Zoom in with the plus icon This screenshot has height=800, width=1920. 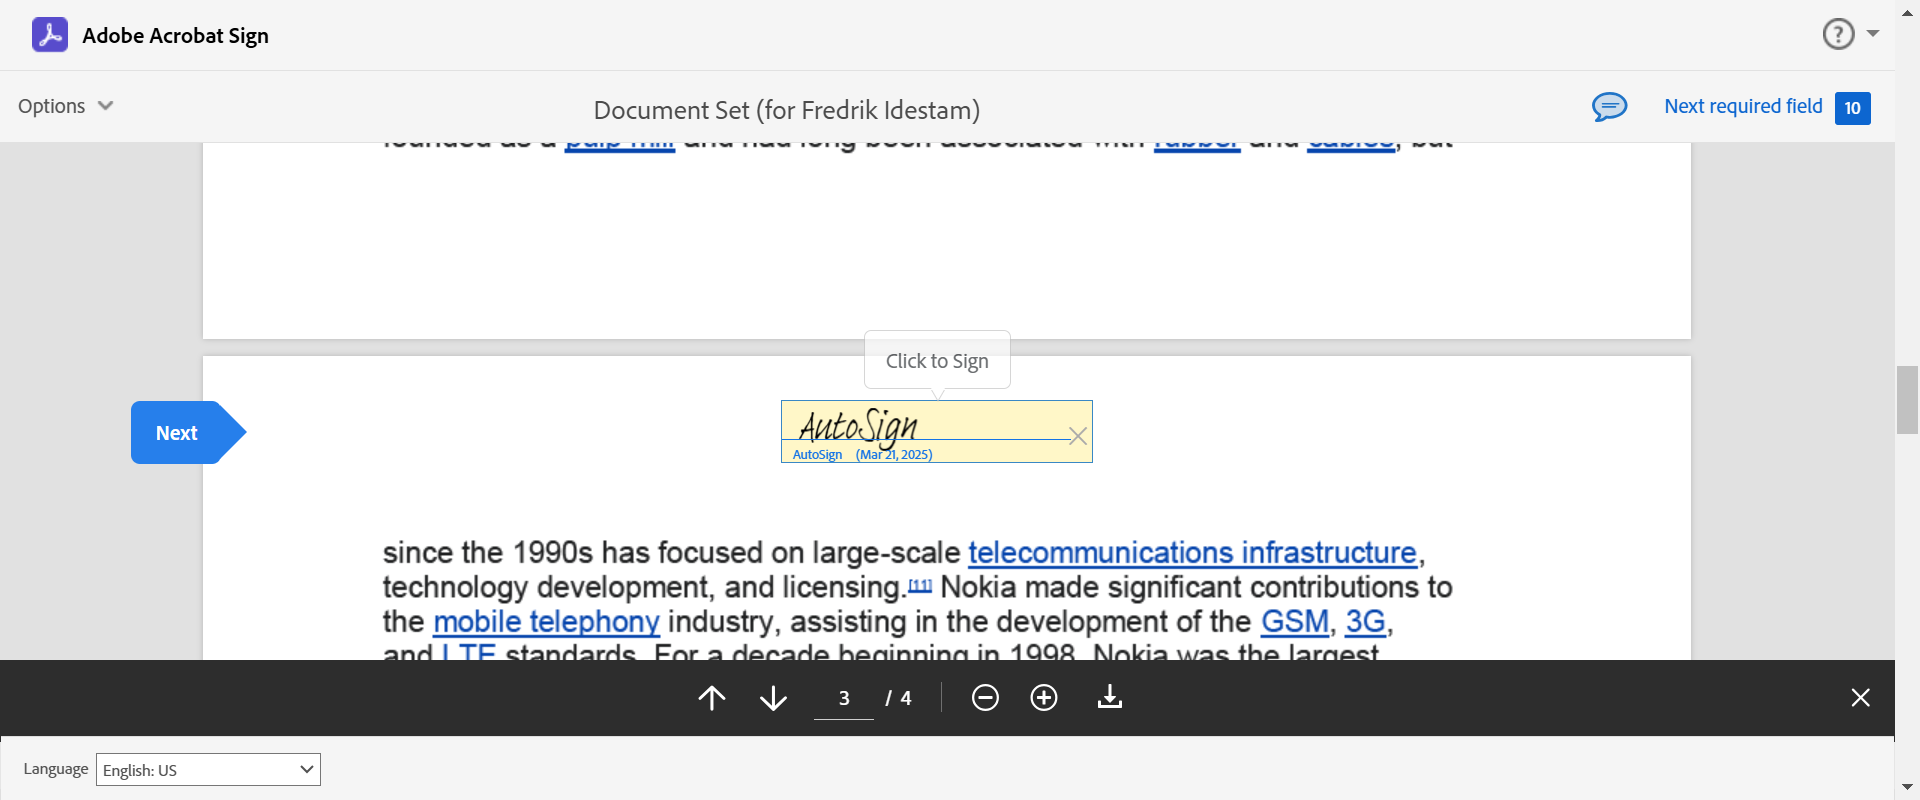[1044, 697]
